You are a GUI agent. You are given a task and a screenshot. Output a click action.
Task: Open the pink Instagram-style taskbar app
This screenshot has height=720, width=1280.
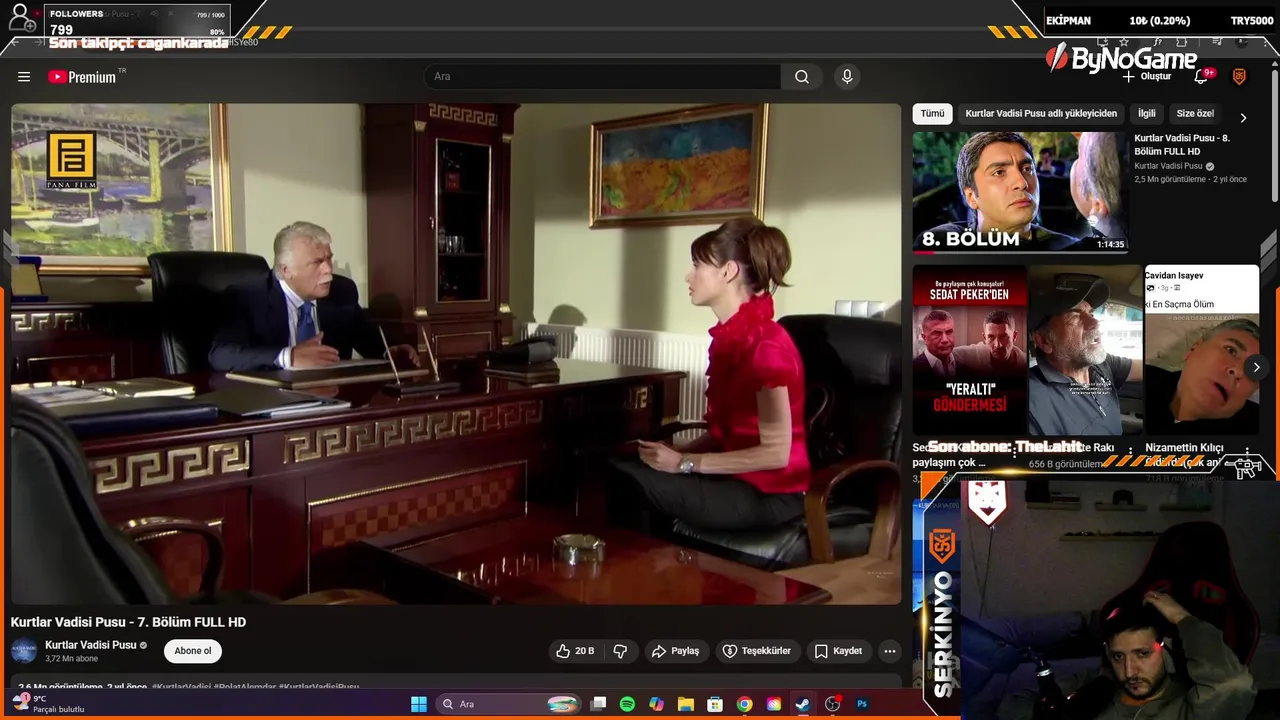point(773,704)
